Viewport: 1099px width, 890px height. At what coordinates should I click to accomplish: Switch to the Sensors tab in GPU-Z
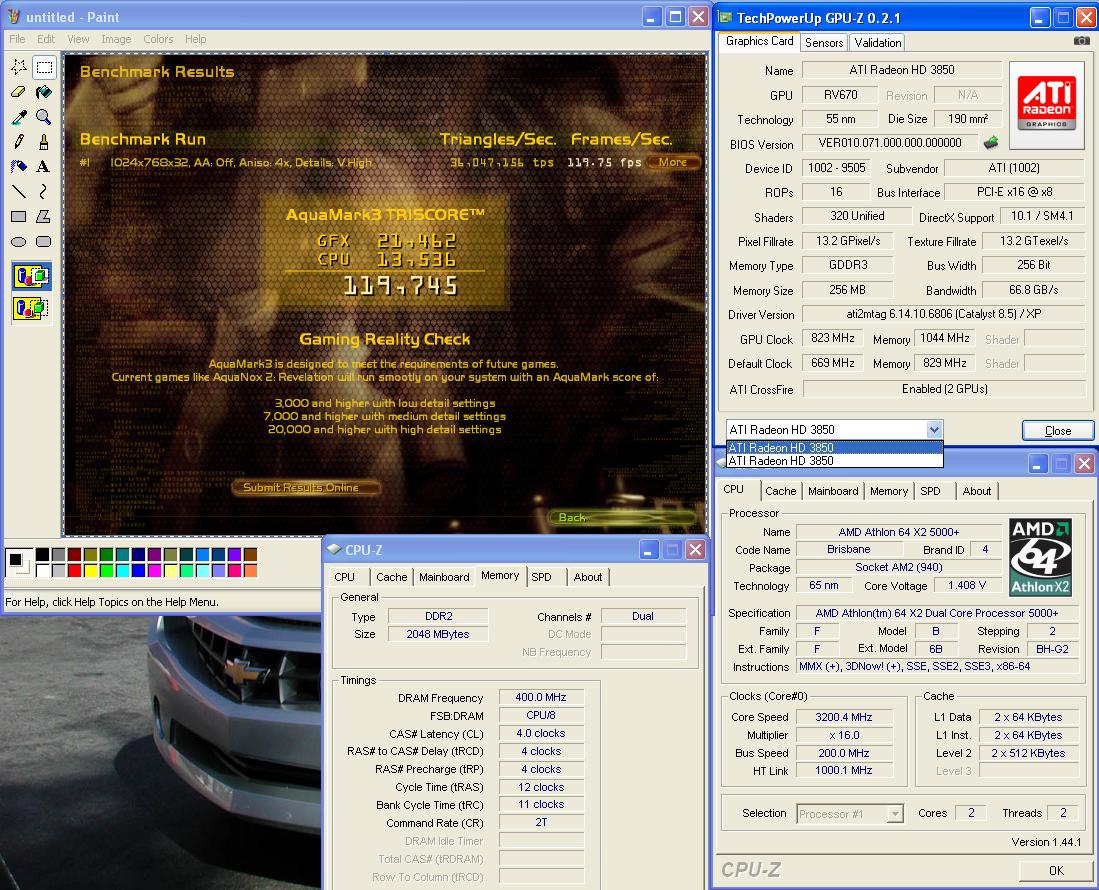[824, 43]
